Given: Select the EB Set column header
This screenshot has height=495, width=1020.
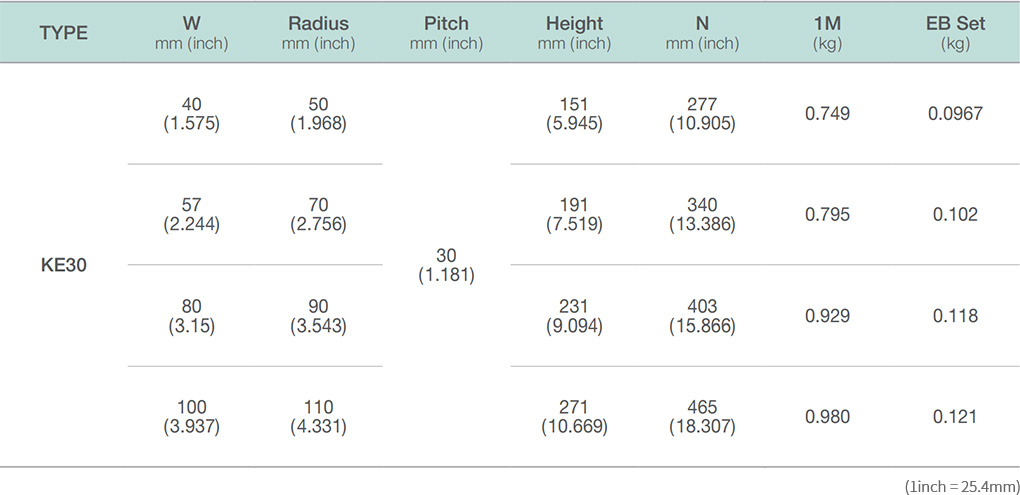Looking at the screenshot, I should [x=956, y=34].
